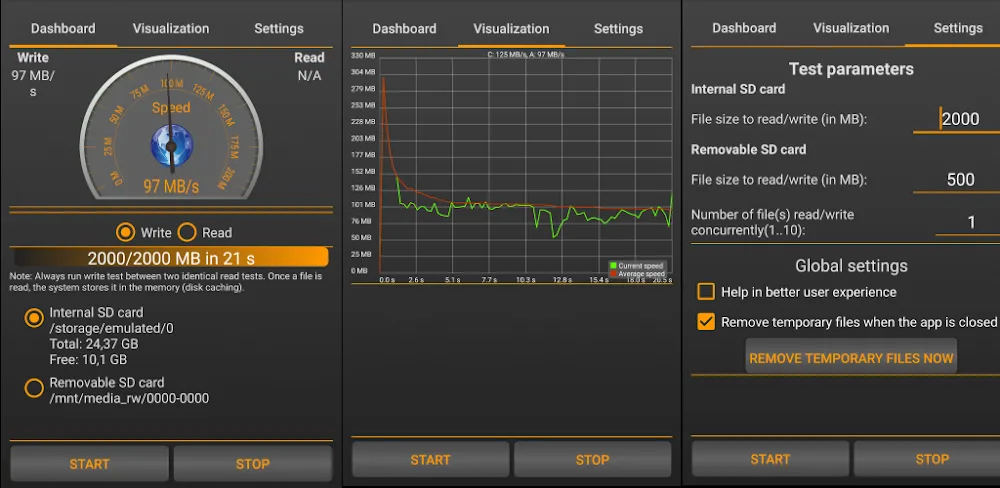The width and height of the screenshot is (1000, 488).
Task: Open Dashboard tab in the rightmost panel
Action: point(744,28)
